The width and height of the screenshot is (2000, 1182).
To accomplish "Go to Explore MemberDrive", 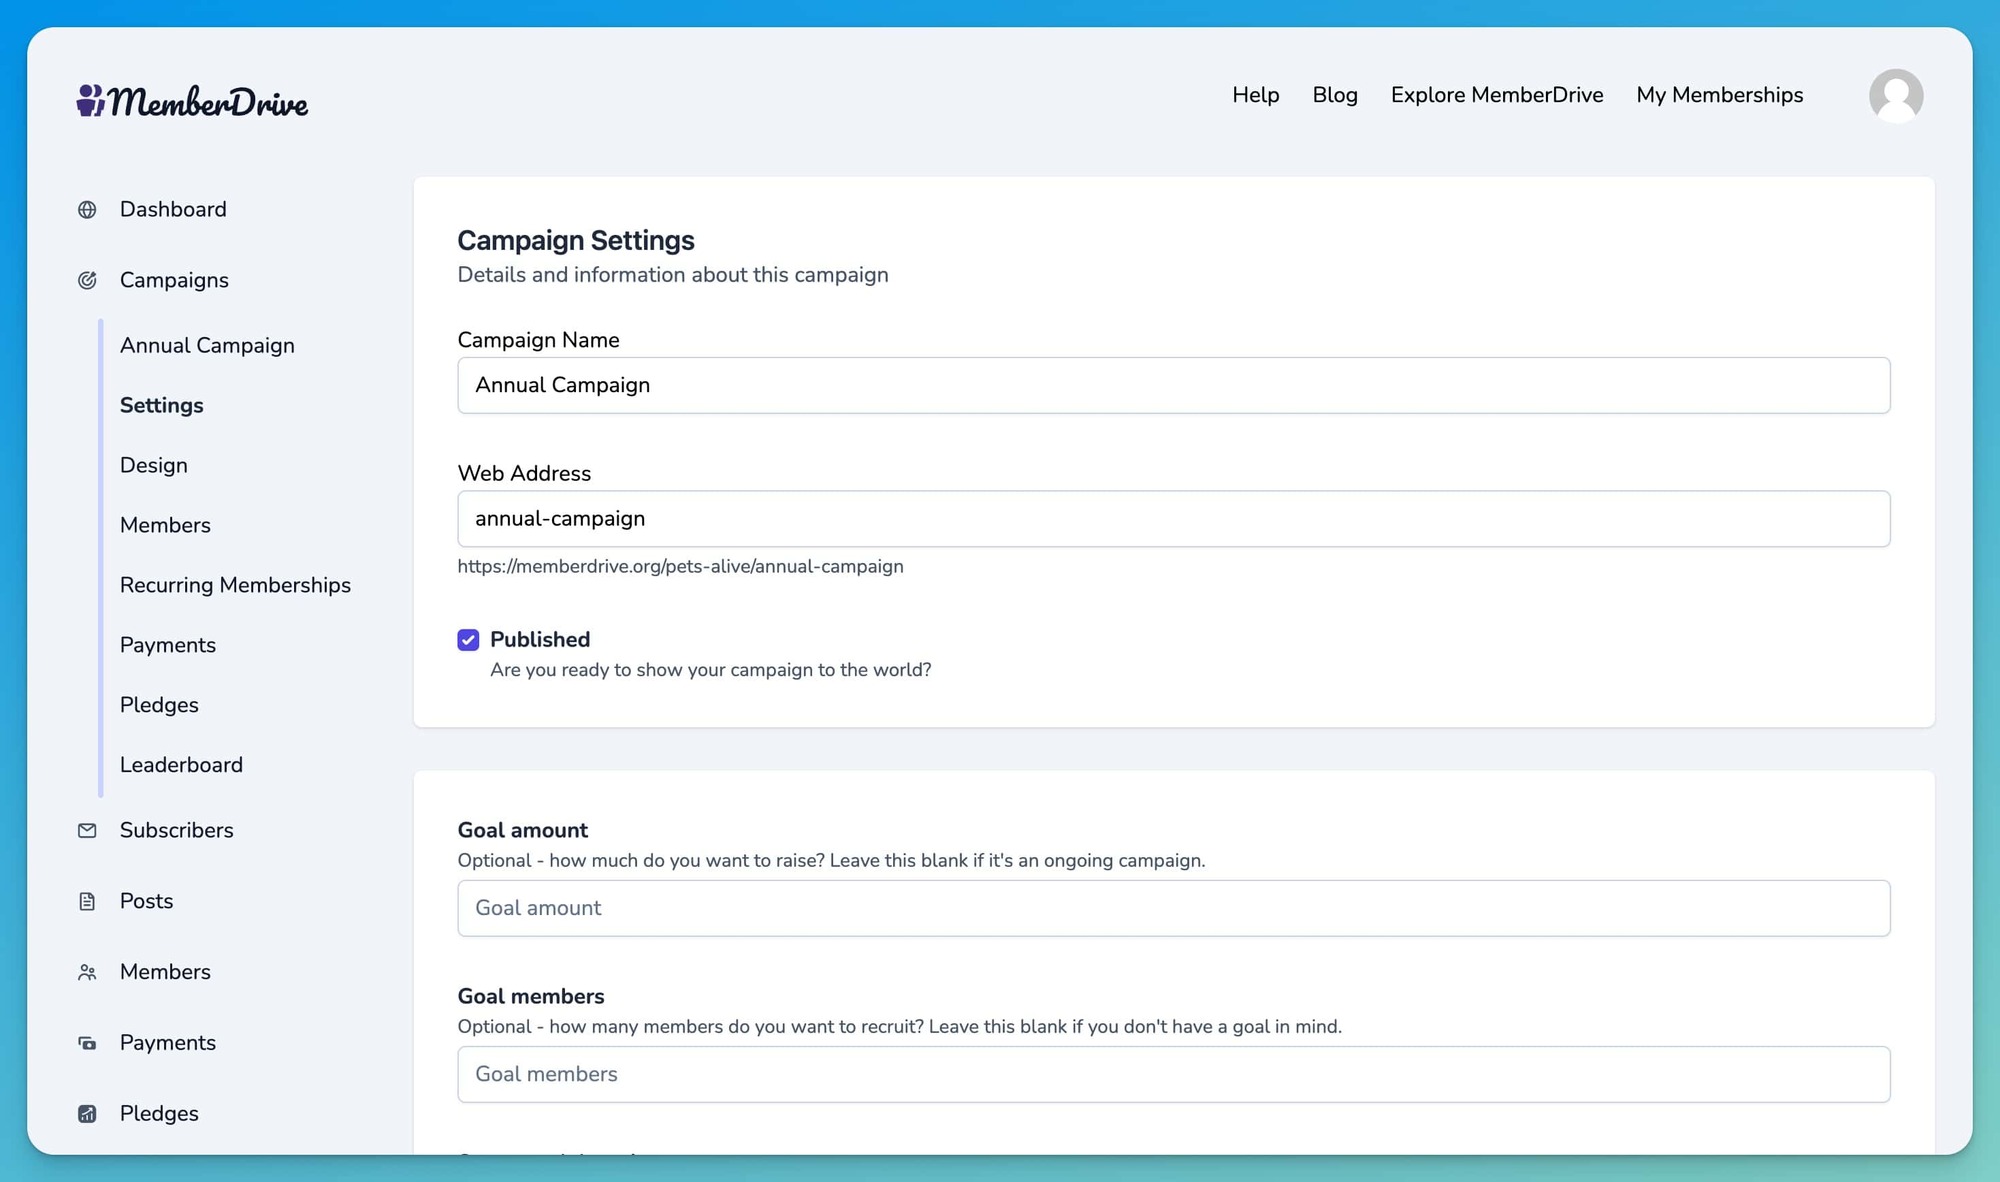I will (1497, 95).
